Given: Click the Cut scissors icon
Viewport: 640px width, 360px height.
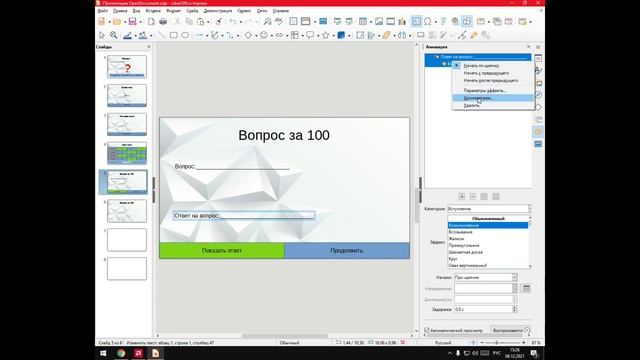Looking at the screenshot, I should (x=178, y=22).
